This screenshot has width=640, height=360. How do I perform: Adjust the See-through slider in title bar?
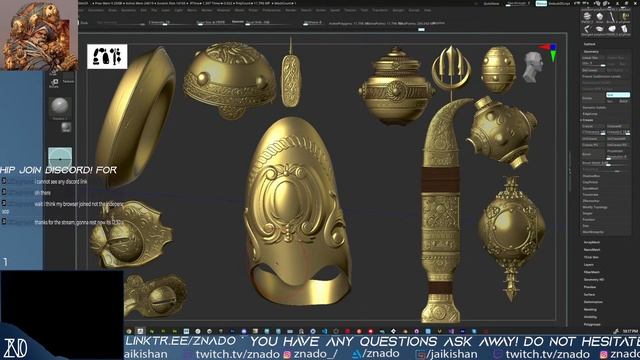(518, 3)
